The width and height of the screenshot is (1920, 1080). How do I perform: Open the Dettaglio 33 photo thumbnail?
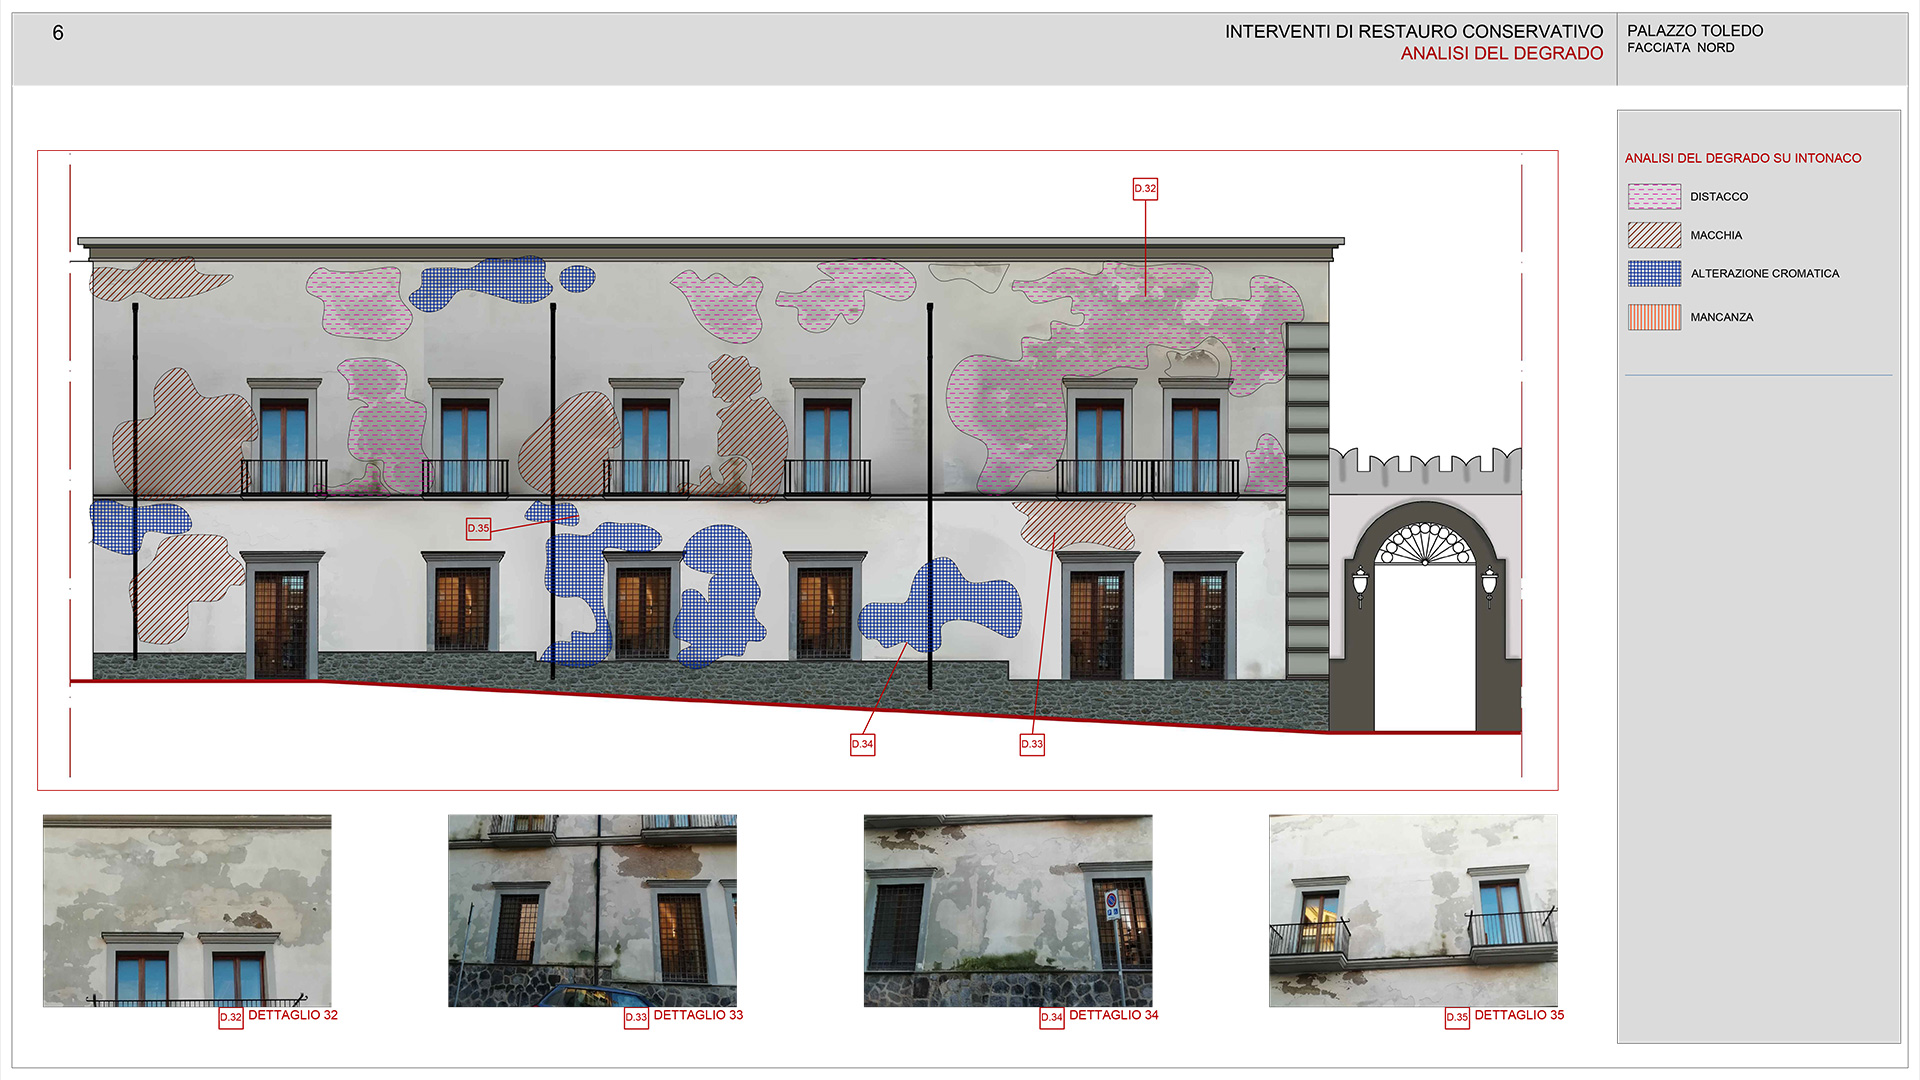tap(592, 910)
